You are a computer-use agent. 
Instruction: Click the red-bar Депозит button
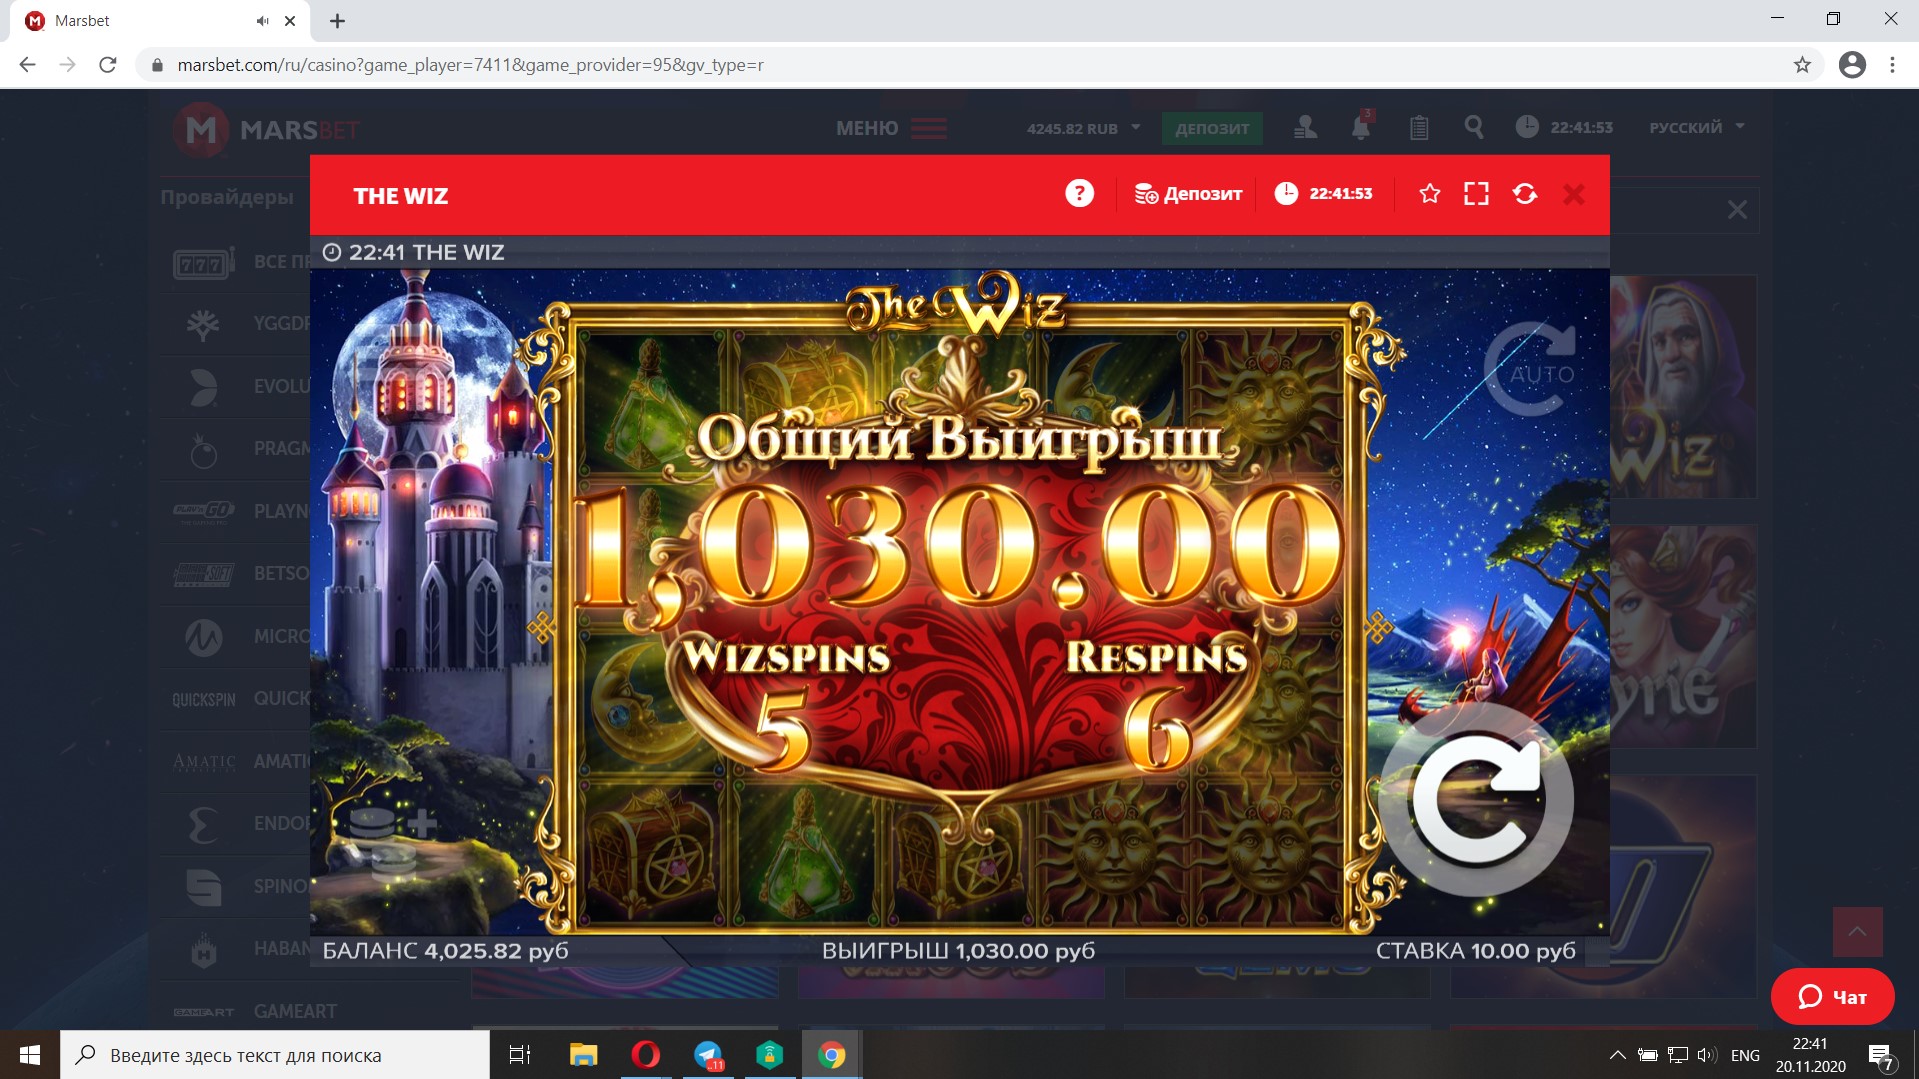[x=1188, y=194]
